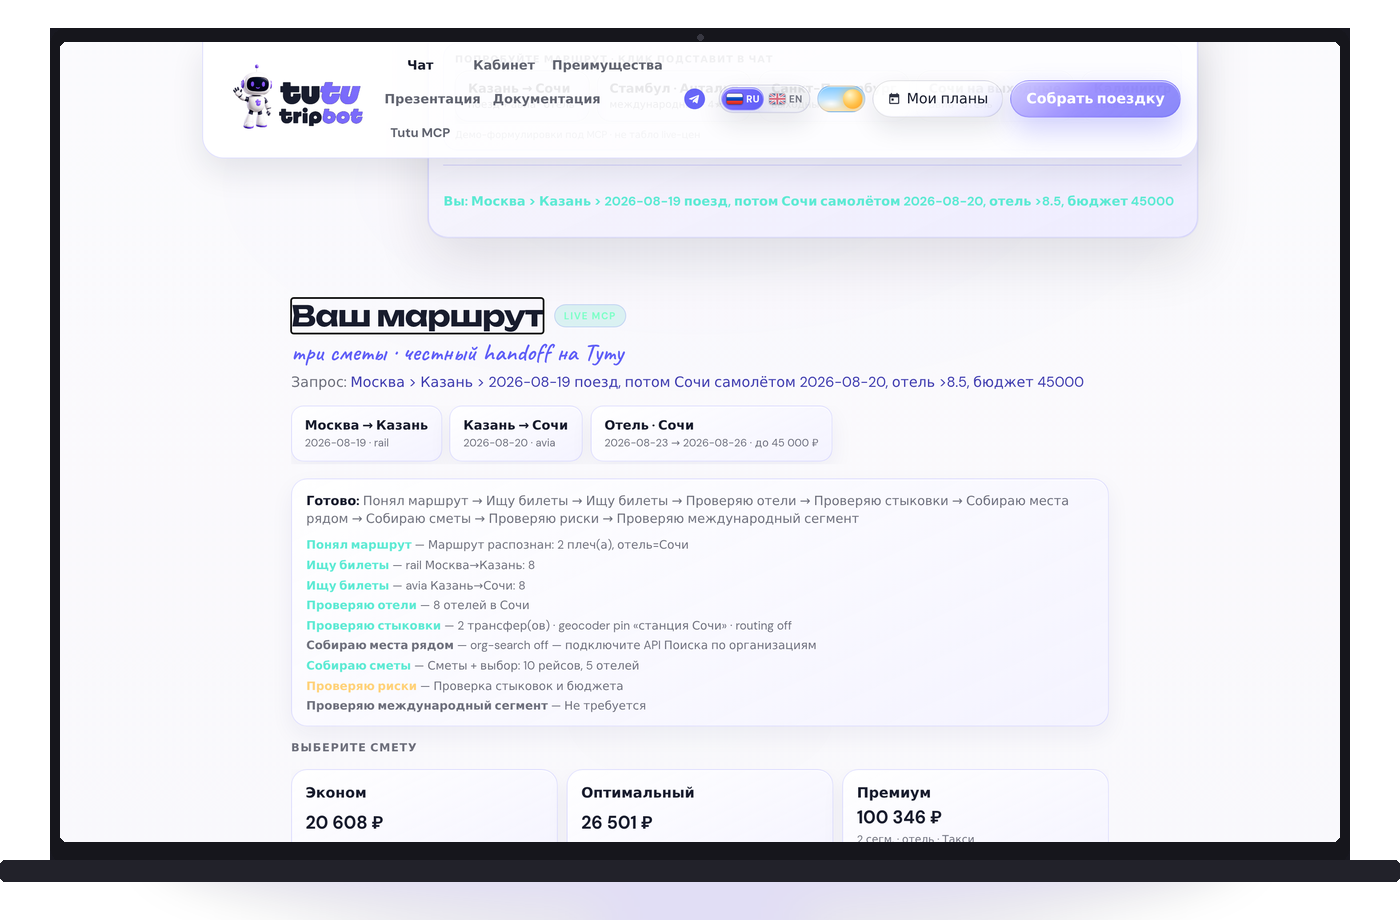The height and width of the screenshot is (920, 1400).
Task: Click the Ищу билеты rail Москва→Казань line
Action: click(420, 565)
